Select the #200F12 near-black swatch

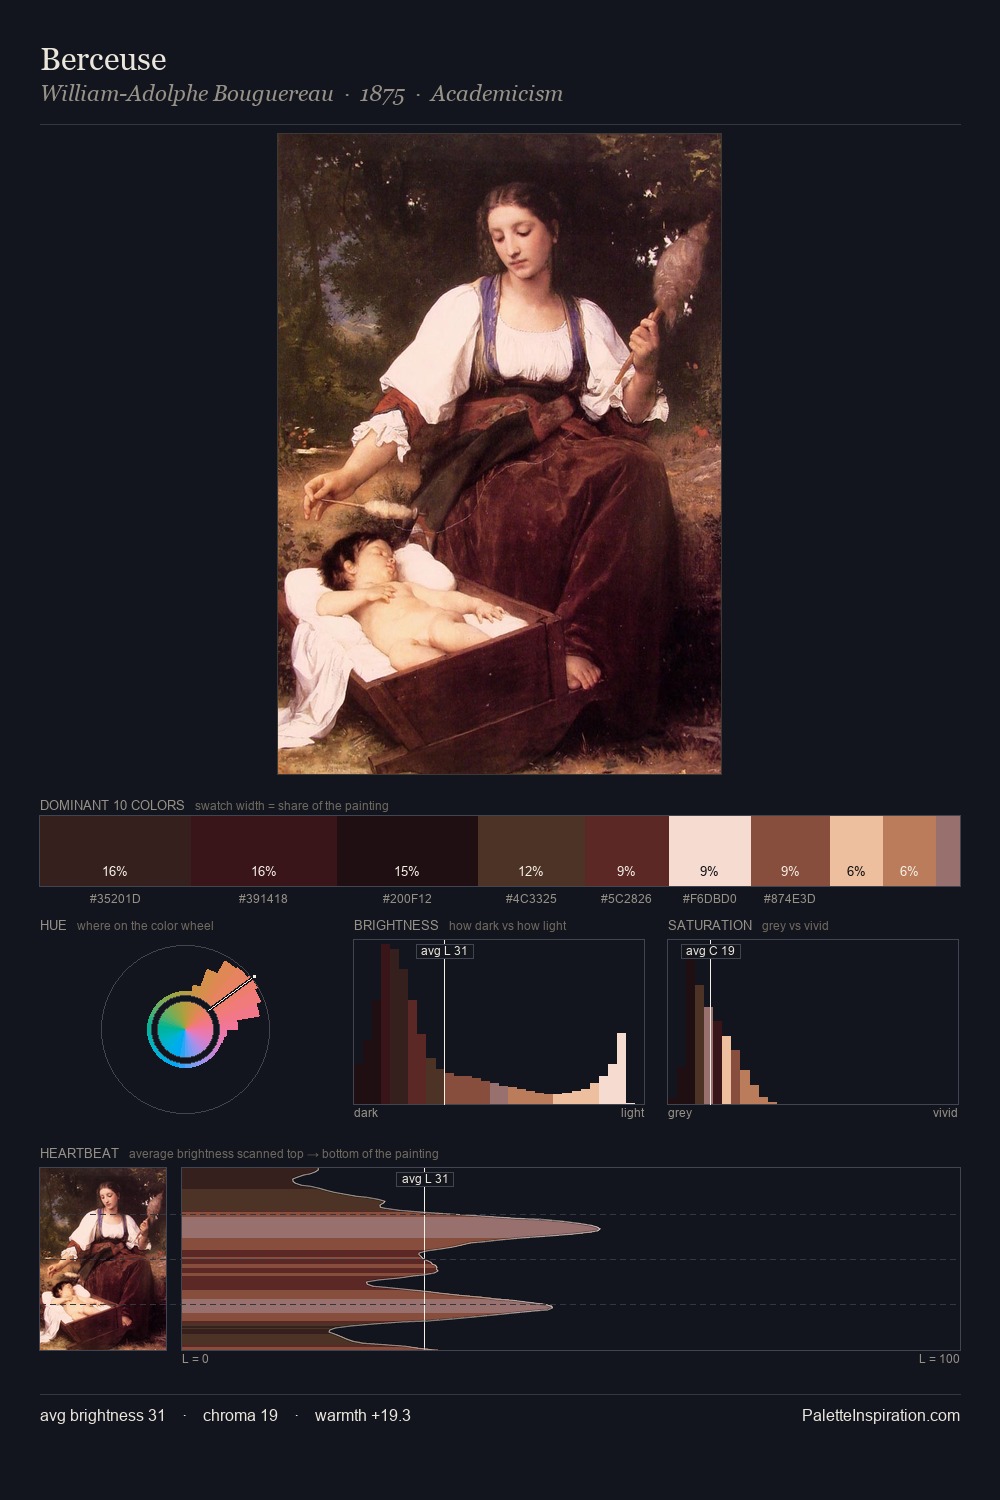pyautogui.click(x=407, y=851)
